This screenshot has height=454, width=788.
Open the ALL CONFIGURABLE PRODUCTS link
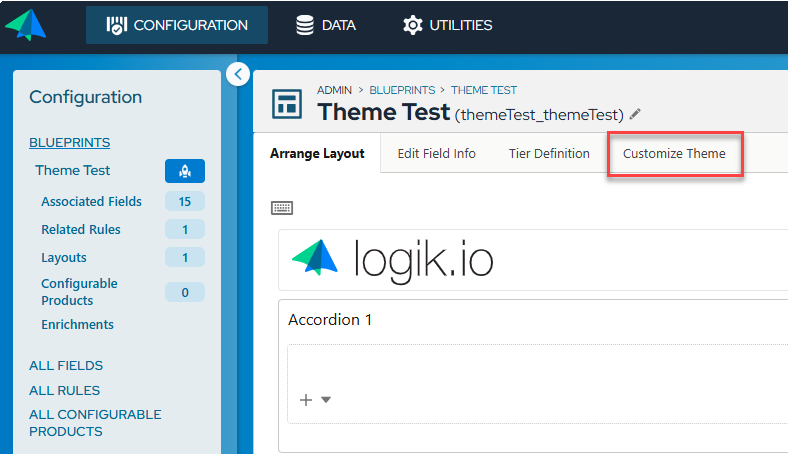(x=95, y=423)
